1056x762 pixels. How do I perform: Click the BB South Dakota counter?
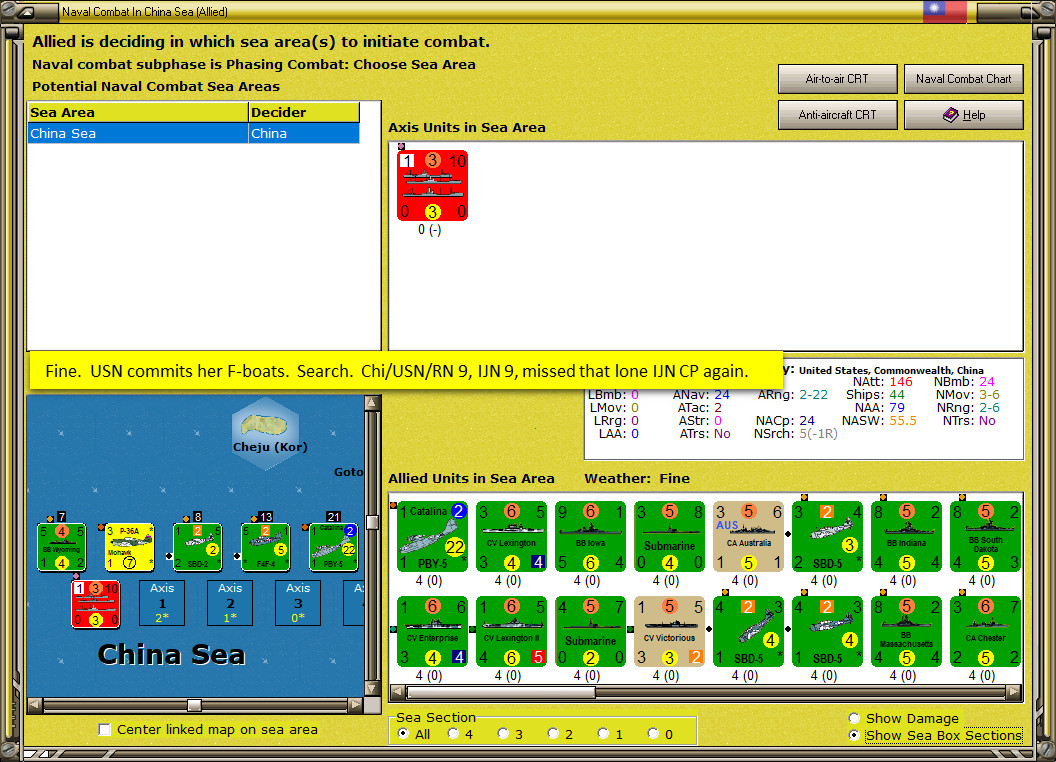coord(985,536)
